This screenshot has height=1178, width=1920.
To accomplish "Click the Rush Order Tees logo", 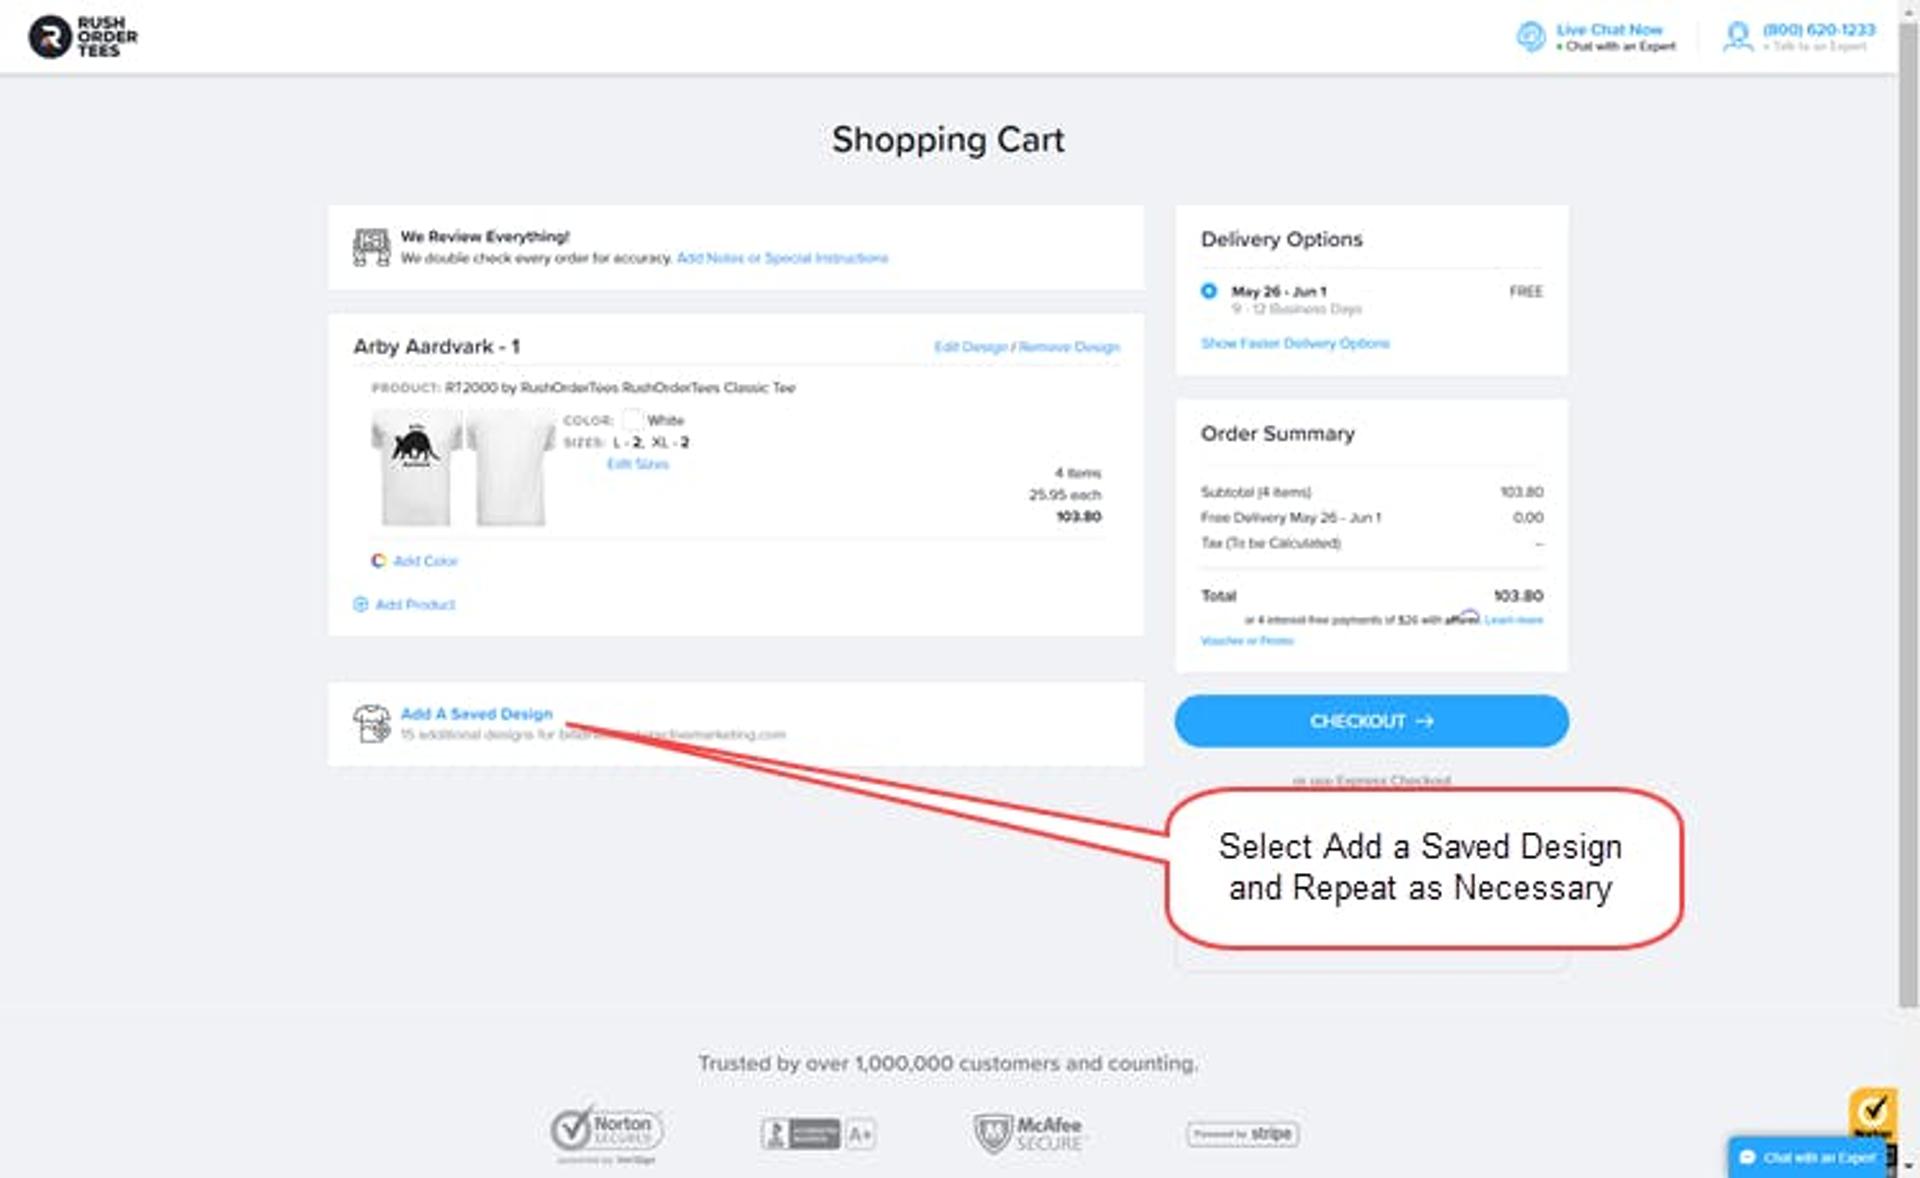I will tap(82, 37).
